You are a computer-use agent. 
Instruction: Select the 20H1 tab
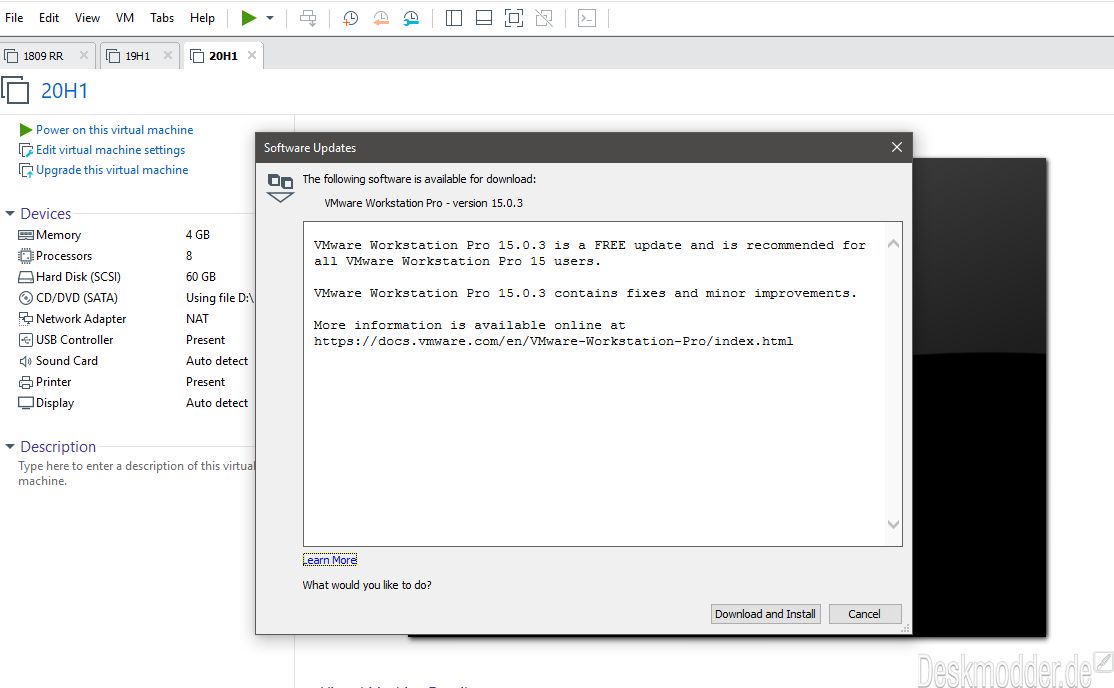[x=223, y=55]
